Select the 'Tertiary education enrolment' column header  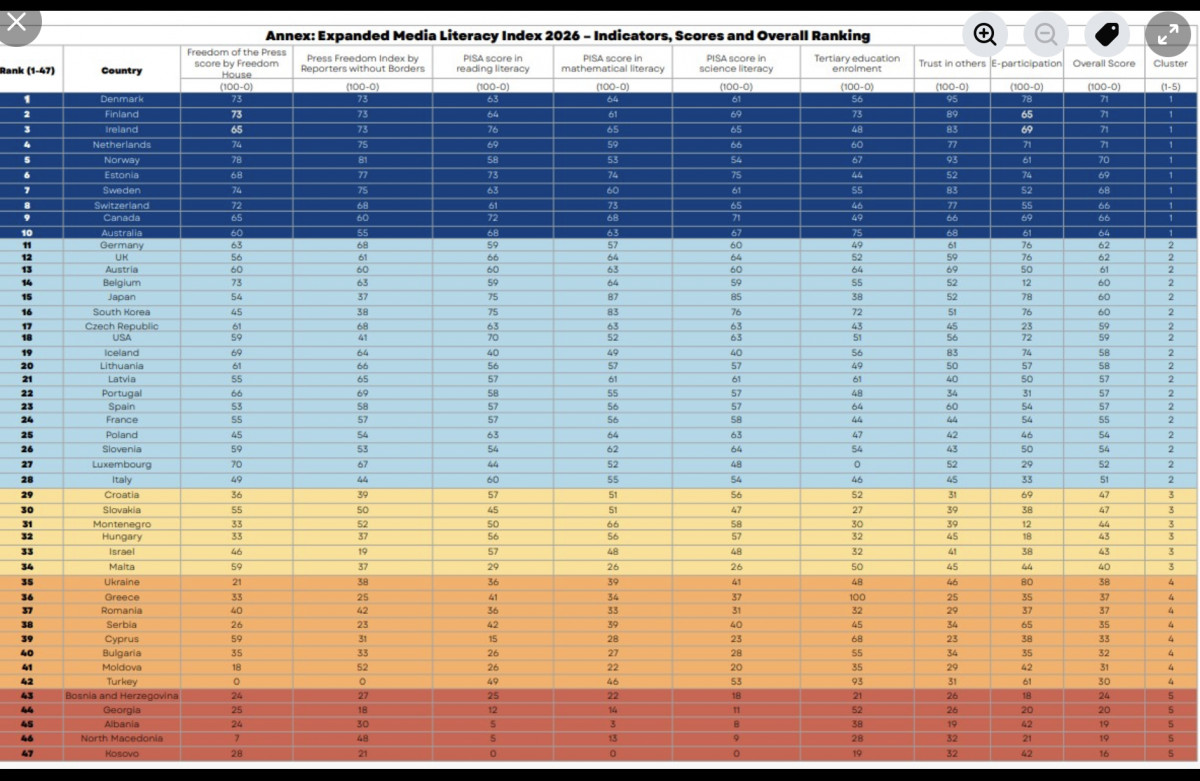point(856,63)
